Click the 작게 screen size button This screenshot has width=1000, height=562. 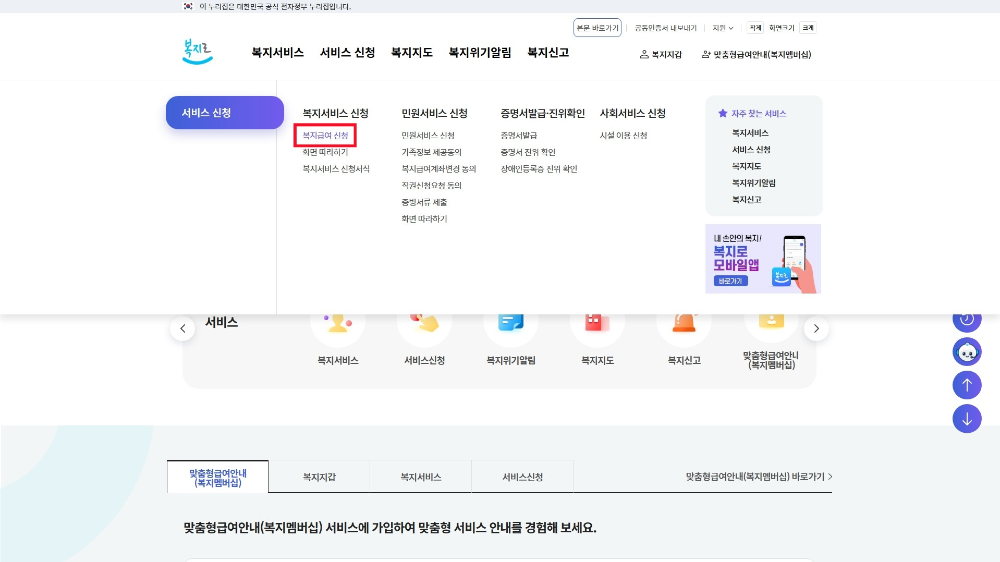pyautogui.click(x=755, y=28)
